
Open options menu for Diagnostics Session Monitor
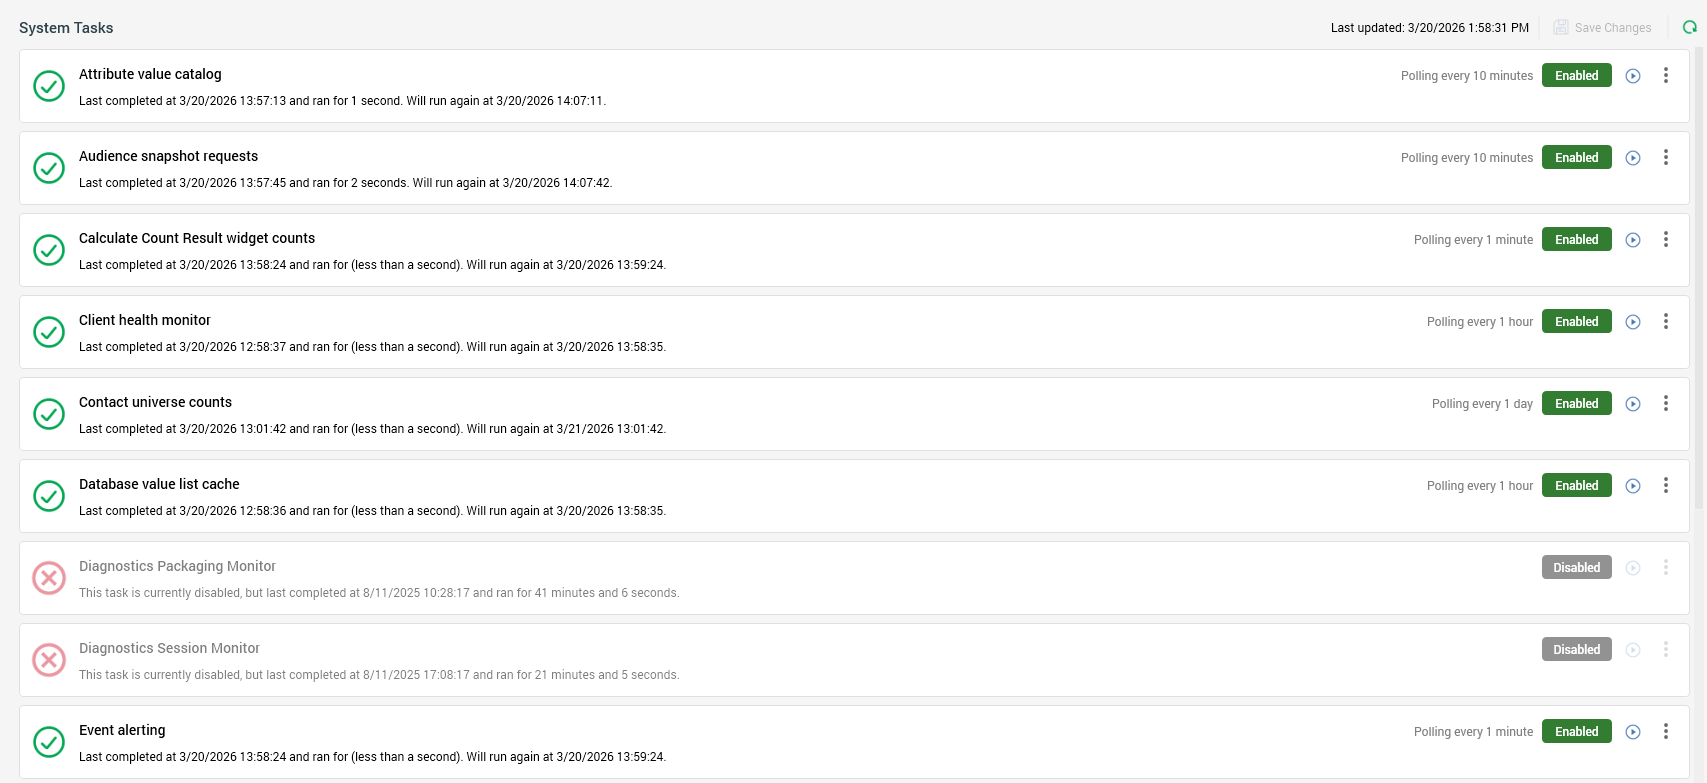point(1666,649)
